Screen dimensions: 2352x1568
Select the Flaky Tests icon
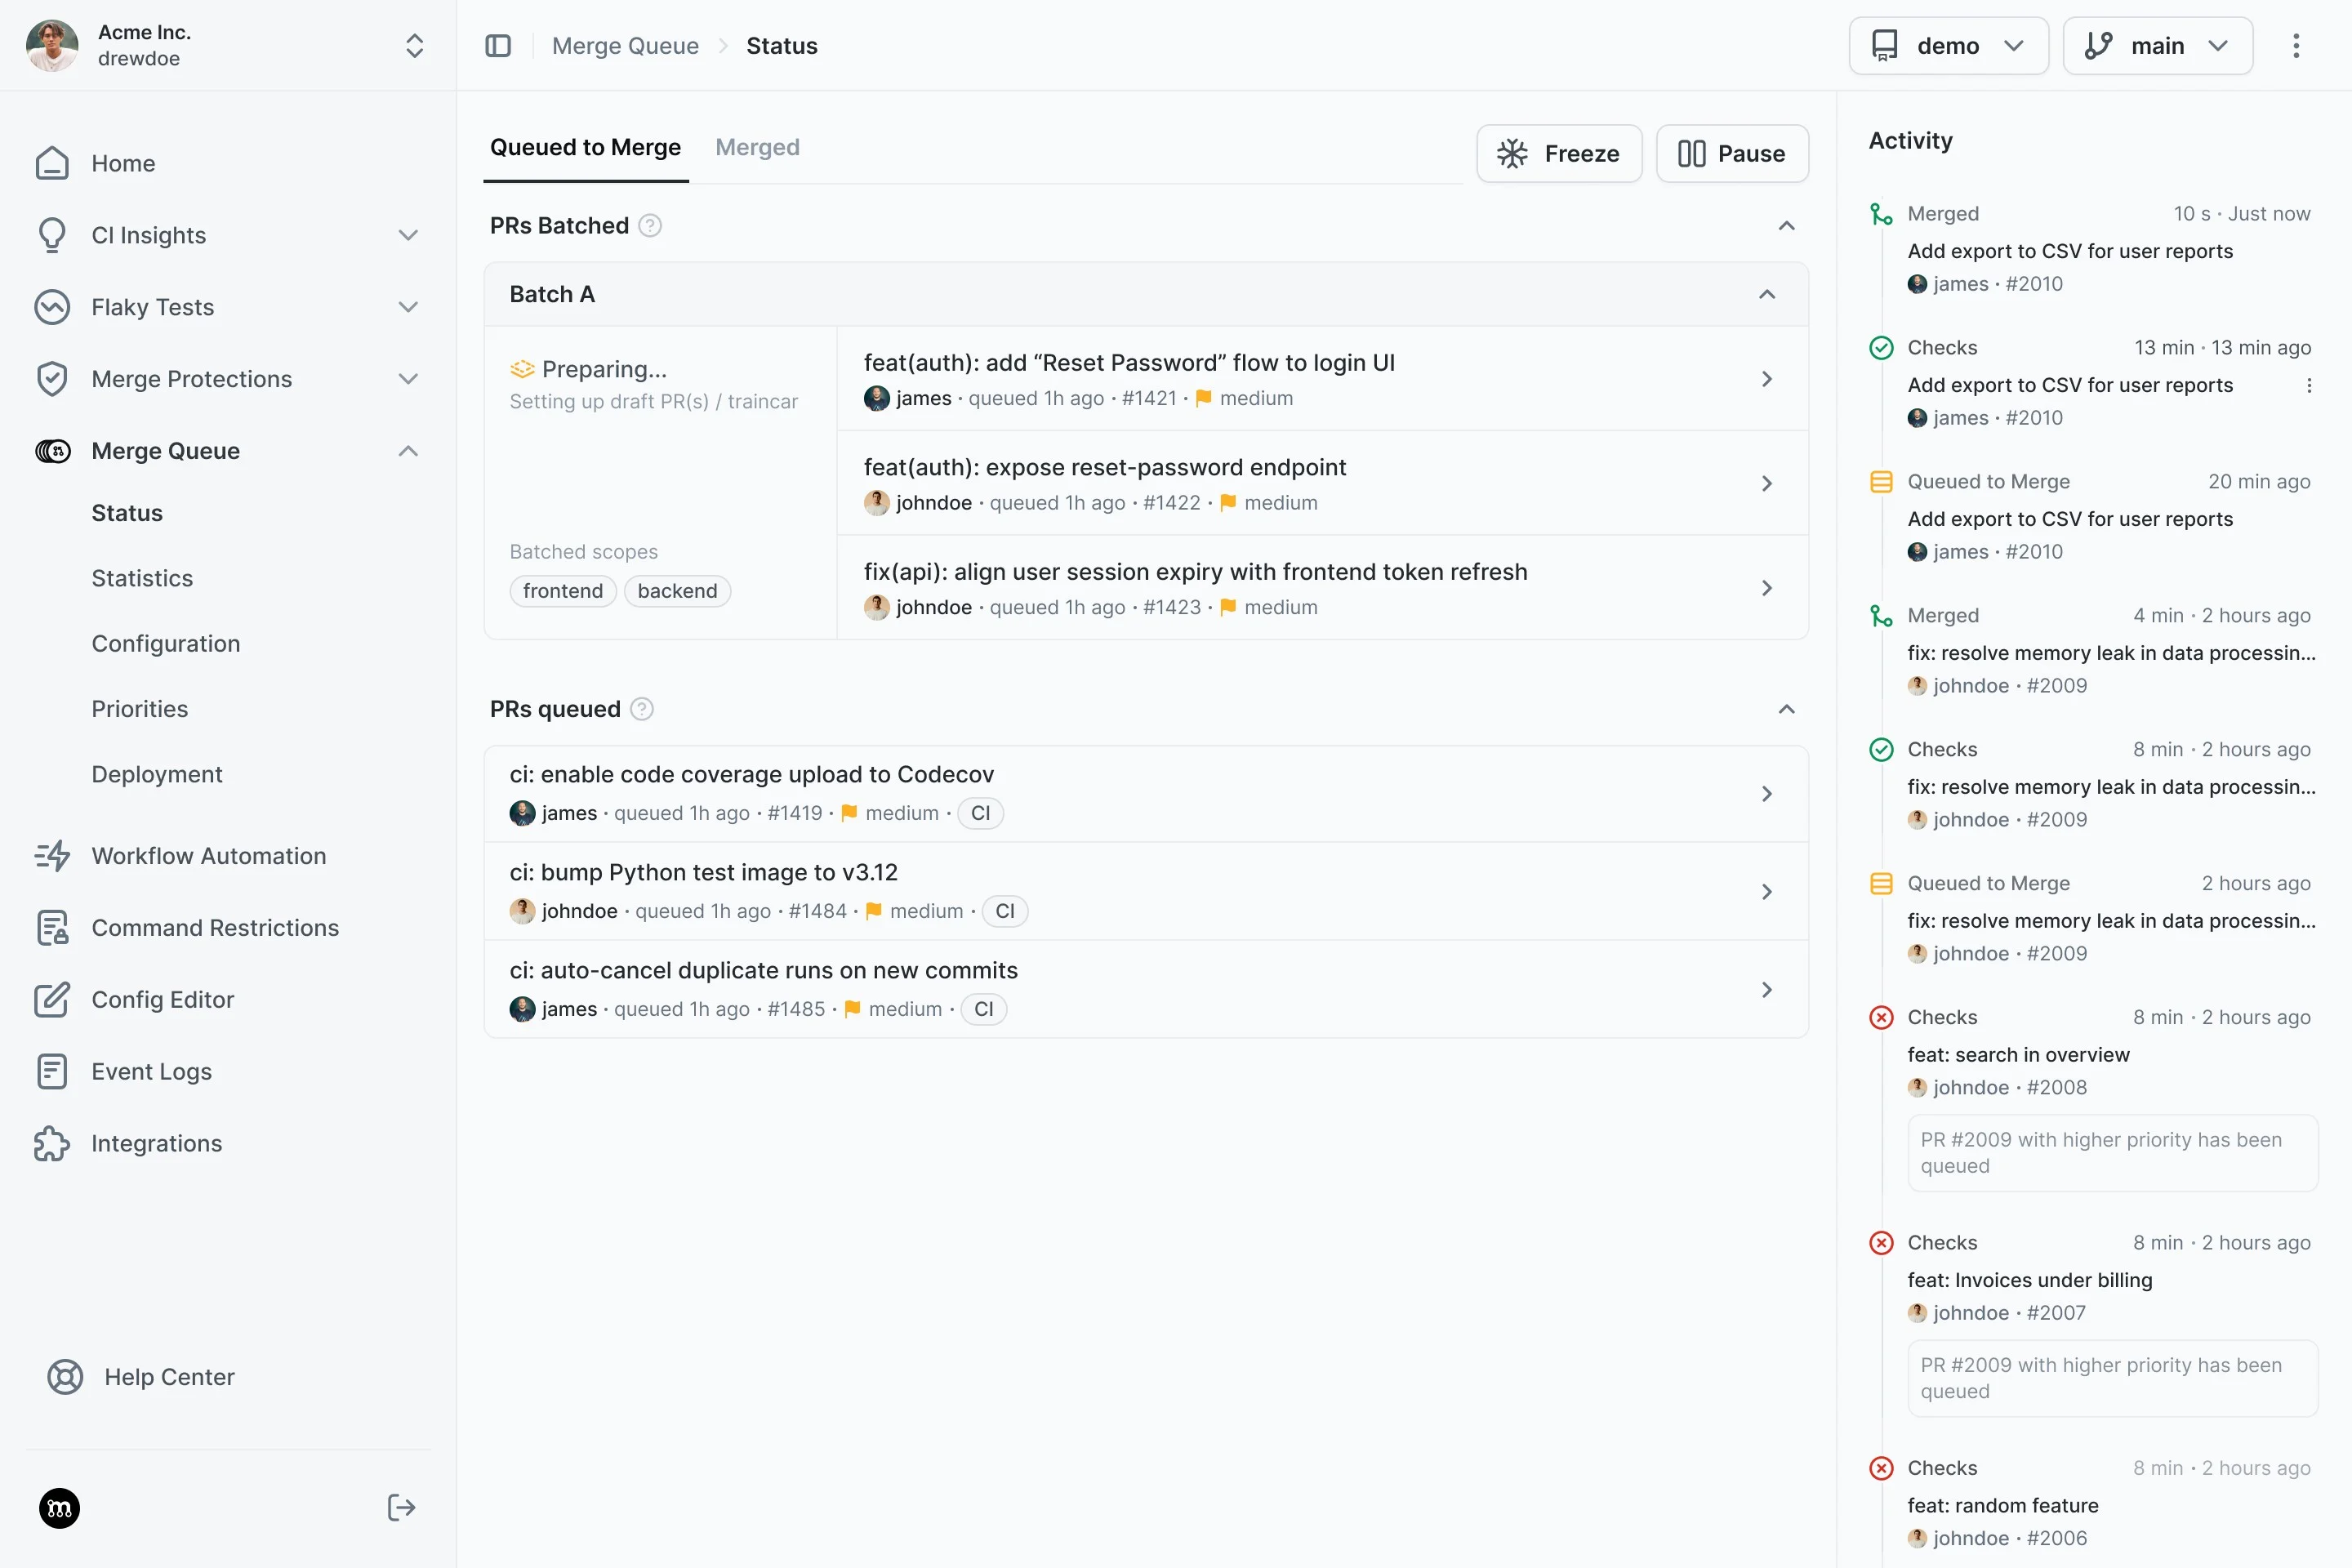point(52,307)
